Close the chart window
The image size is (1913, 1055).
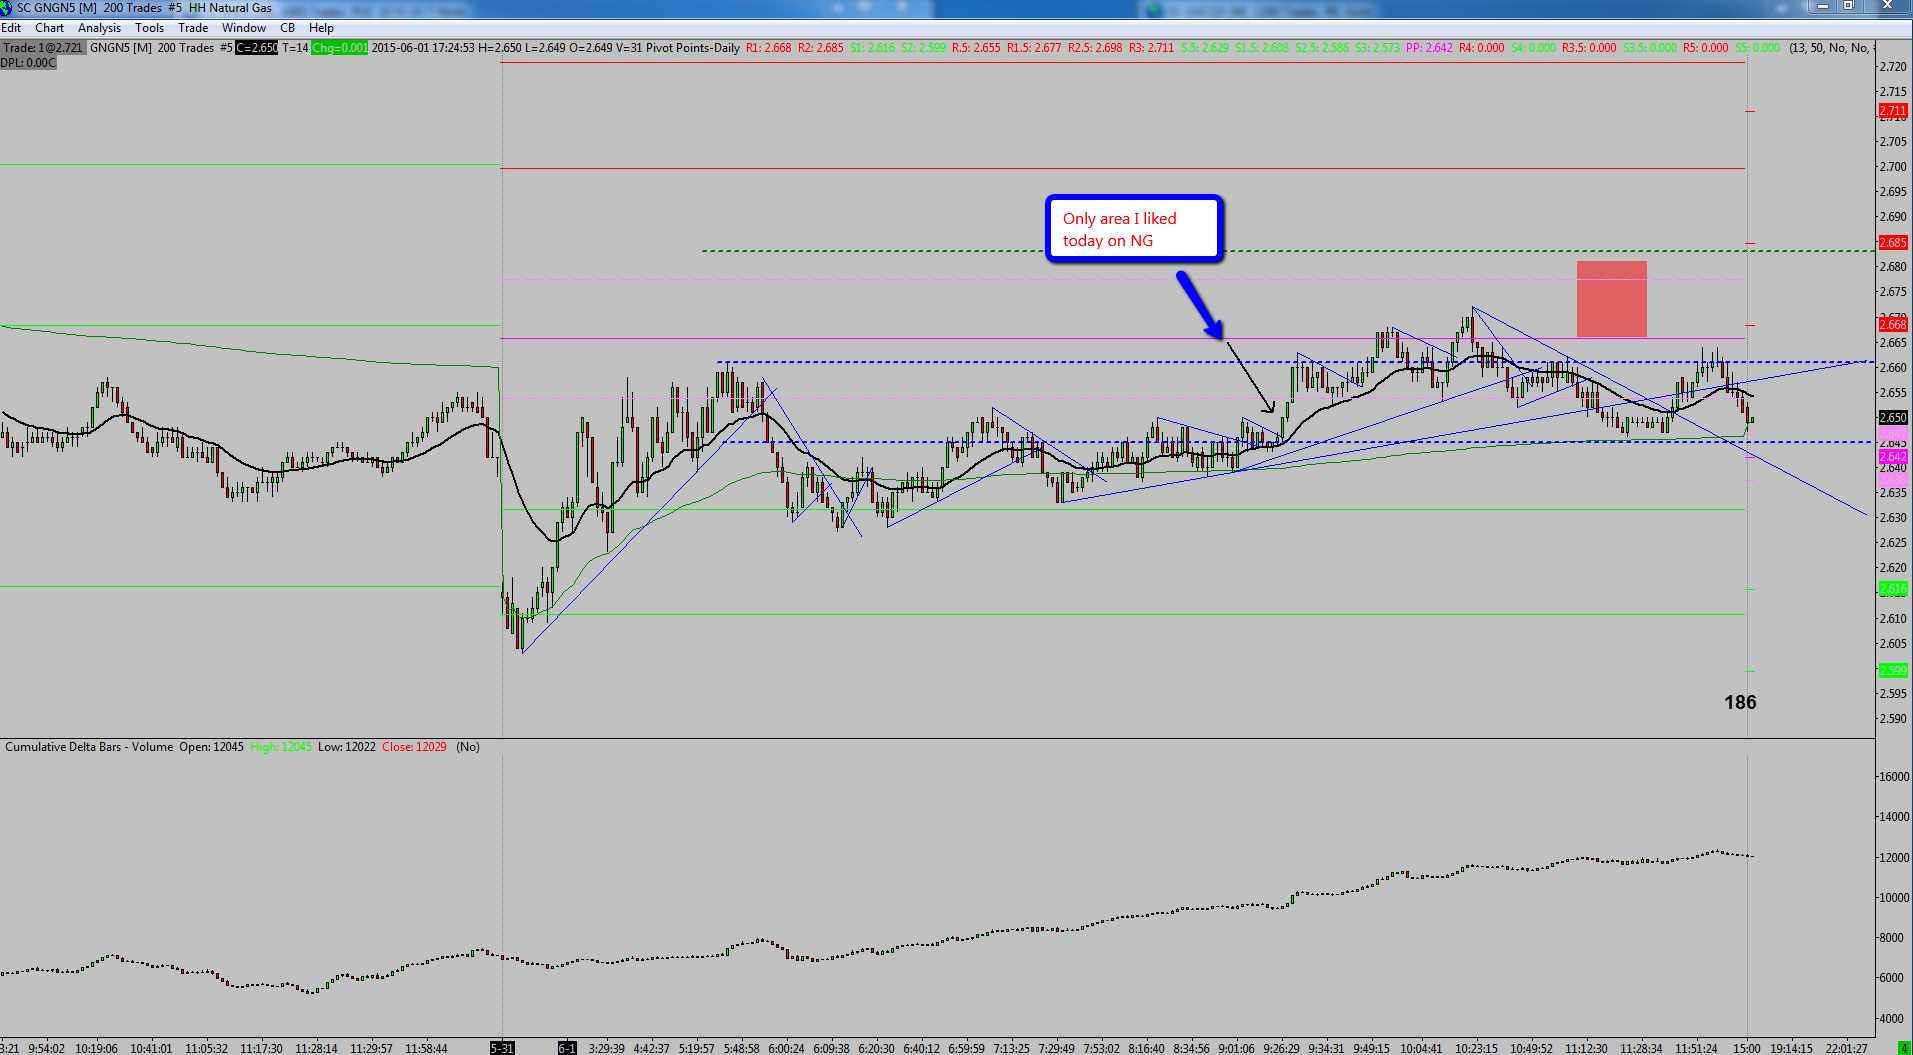(1887, 6)
